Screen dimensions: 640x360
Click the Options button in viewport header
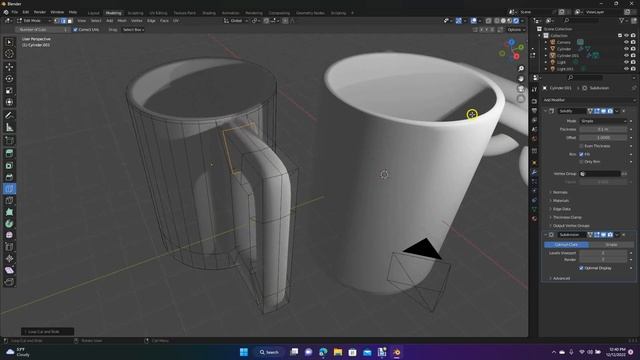[x=516, y=30]
